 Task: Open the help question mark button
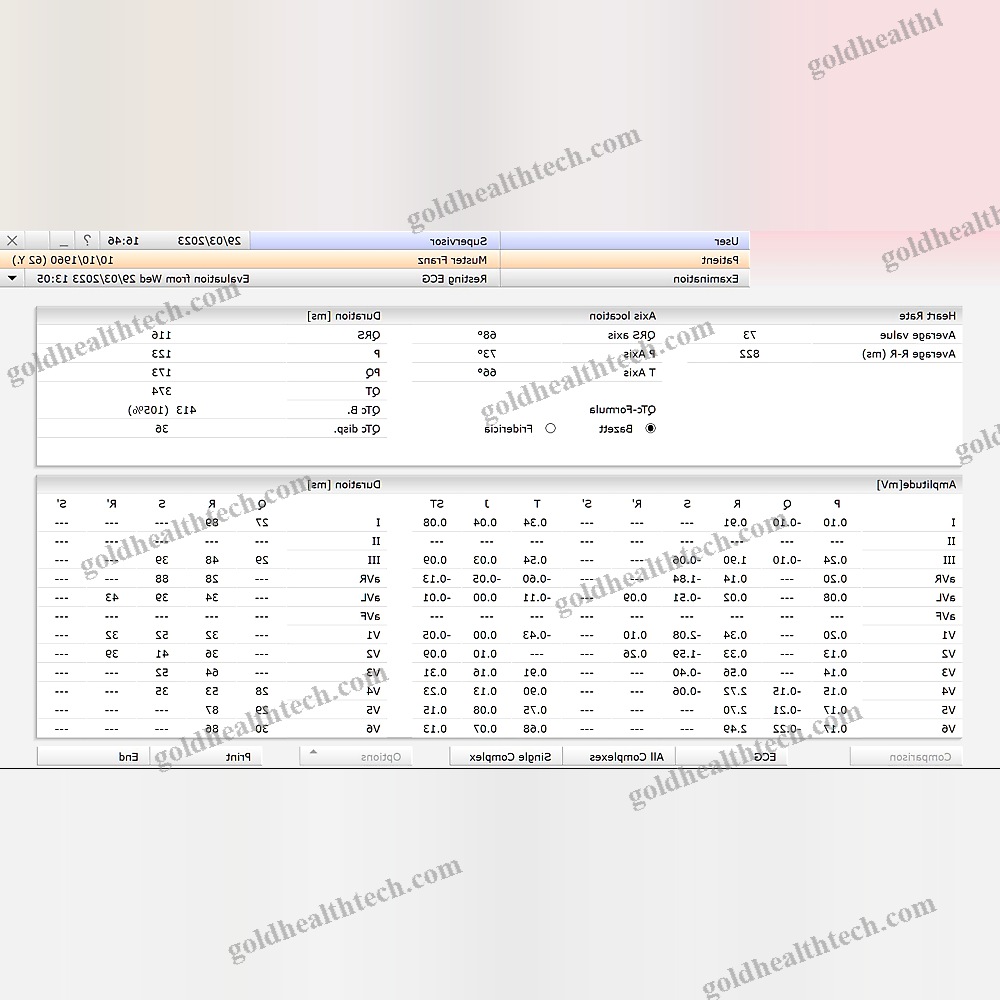[87, 240]
